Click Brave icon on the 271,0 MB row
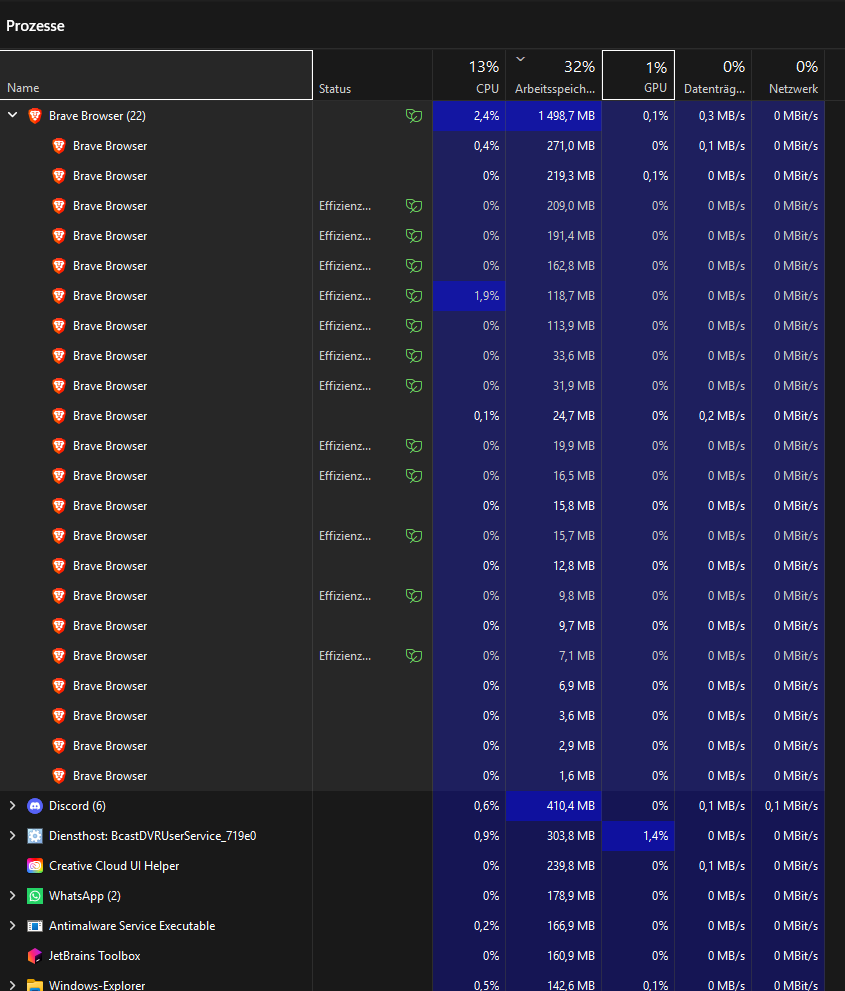The image size is (845, 991). pos(59,146)
